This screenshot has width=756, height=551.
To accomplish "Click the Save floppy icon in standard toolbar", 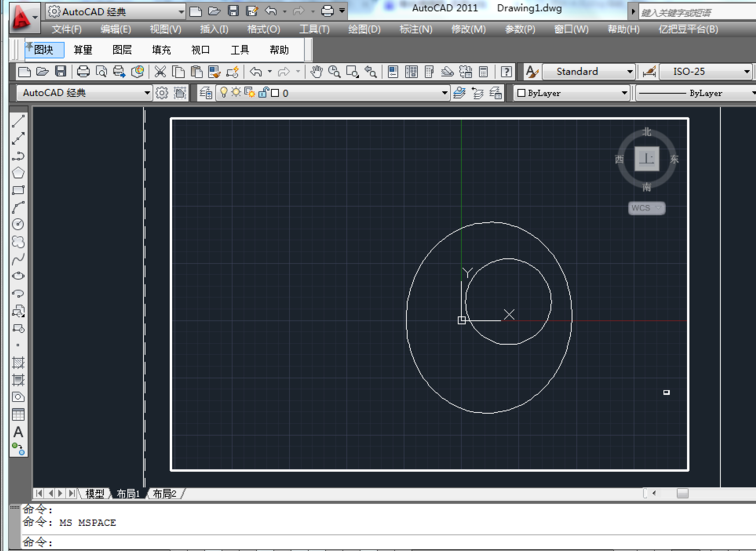I will click(61, 72).
